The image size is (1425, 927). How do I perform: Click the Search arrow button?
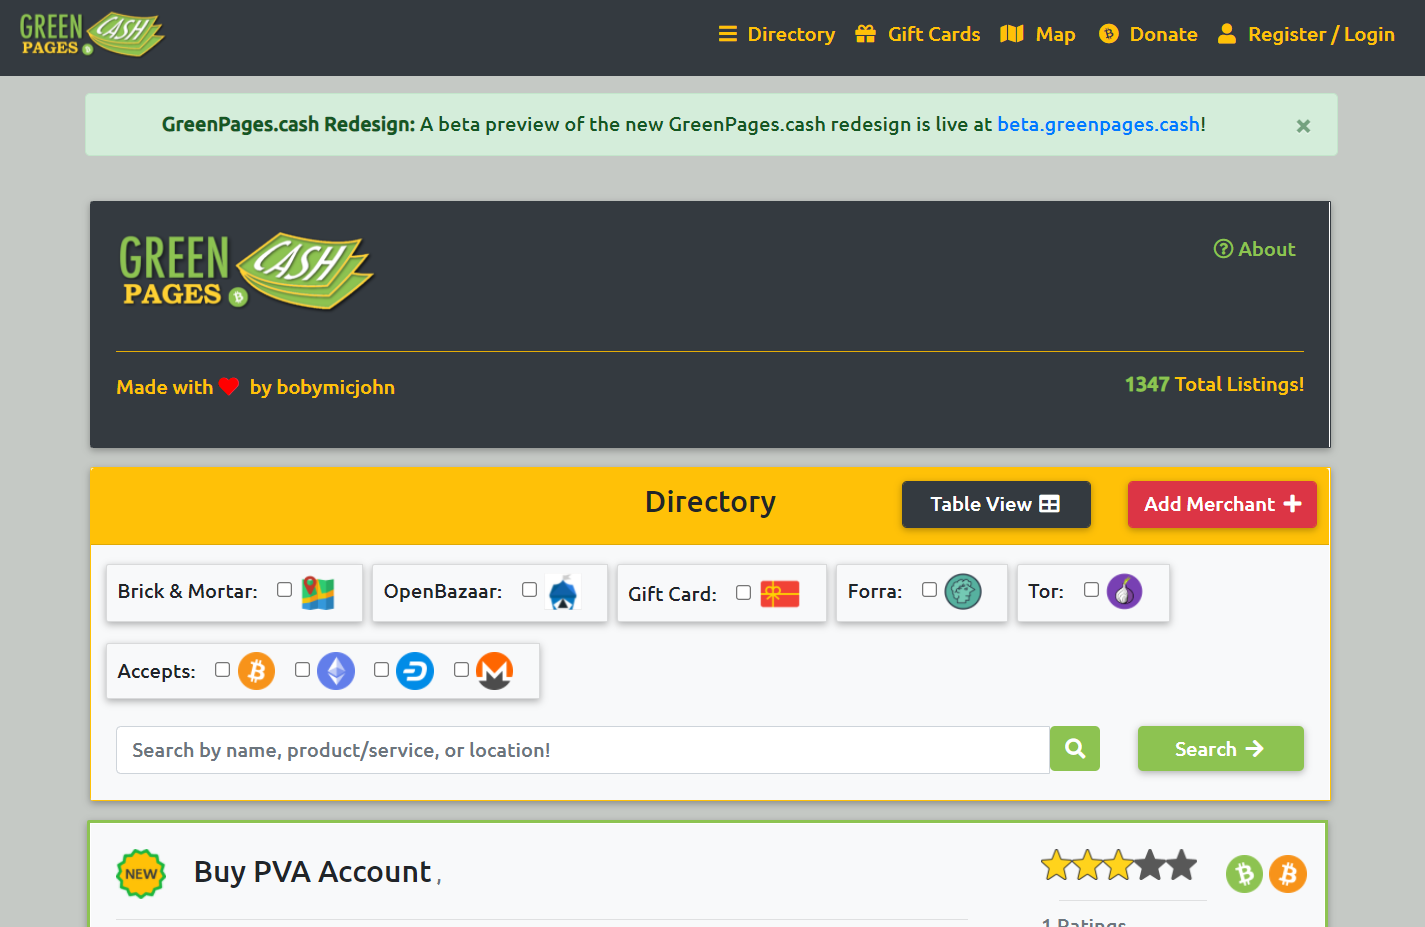tap(1221, 749)
